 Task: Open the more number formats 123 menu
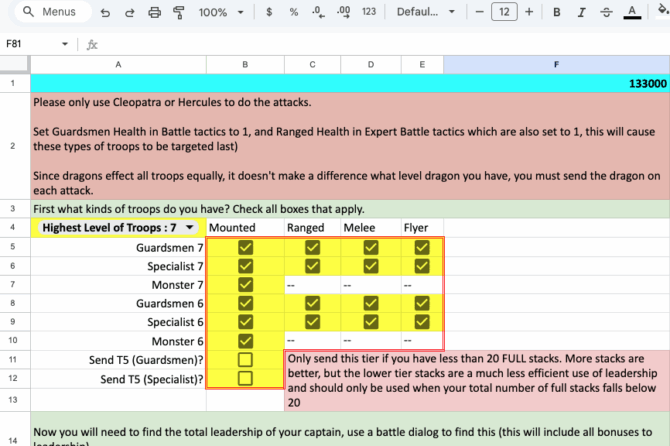coord(369,12)
